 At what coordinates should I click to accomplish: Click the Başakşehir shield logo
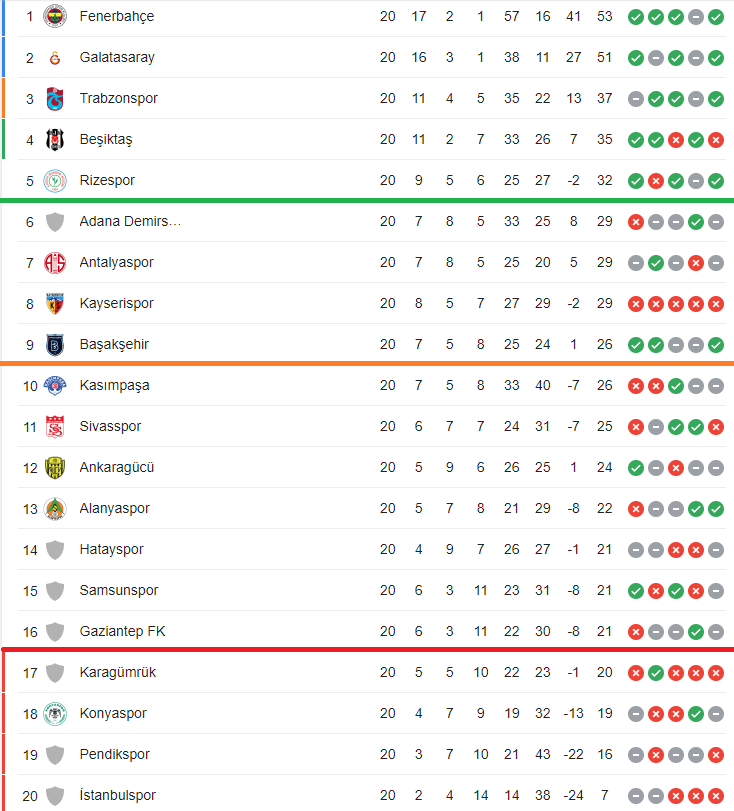pos(55,344)
